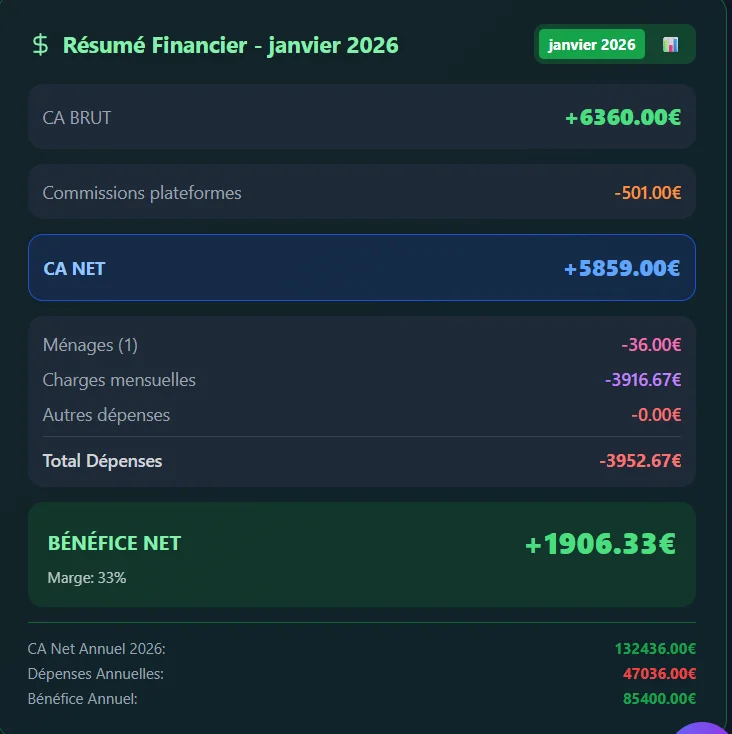Click the -36.00€ cleaning cost value

click(651, 345)
